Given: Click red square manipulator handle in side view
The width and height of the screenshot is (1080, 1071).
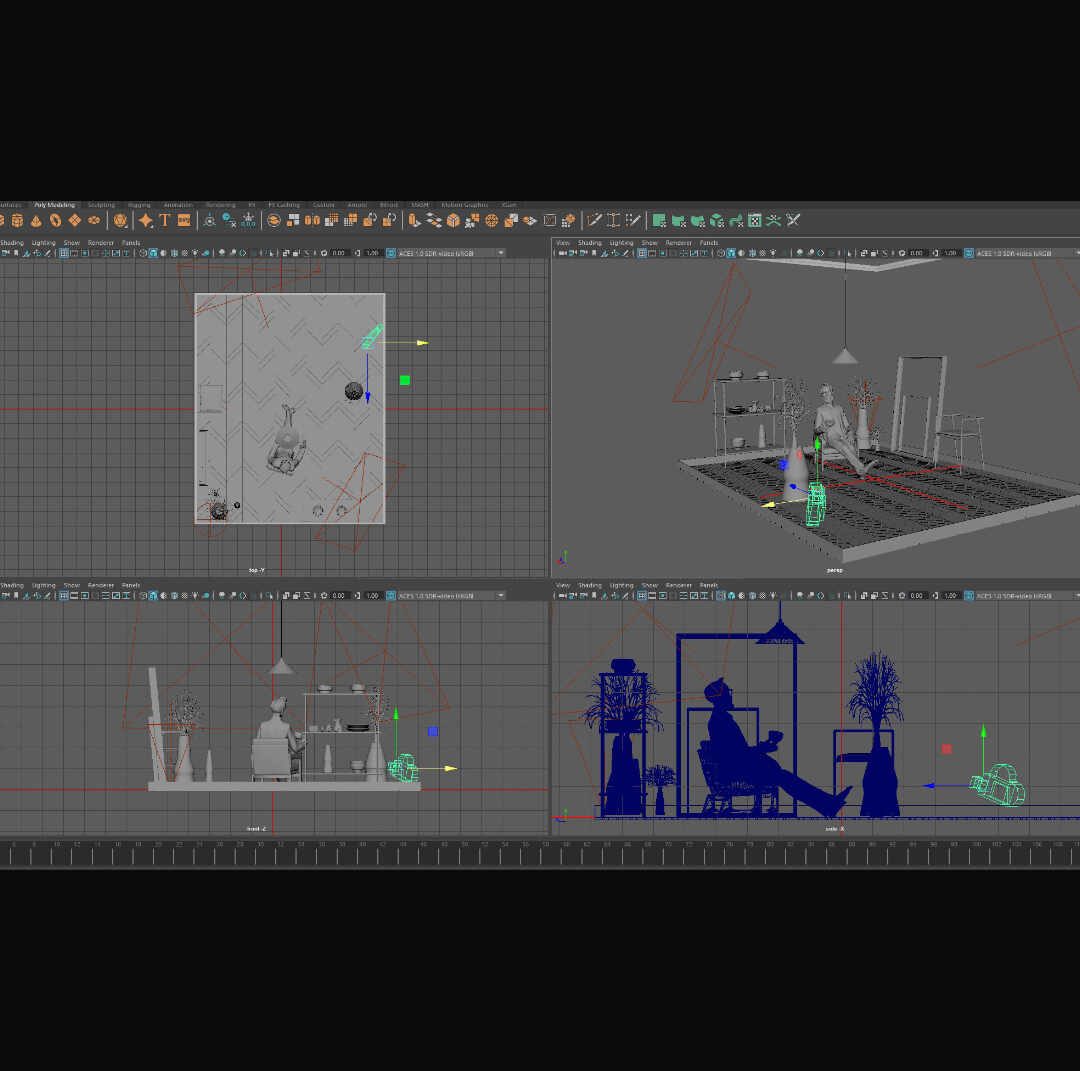Looking at the screenshot, I should point(946,749).
